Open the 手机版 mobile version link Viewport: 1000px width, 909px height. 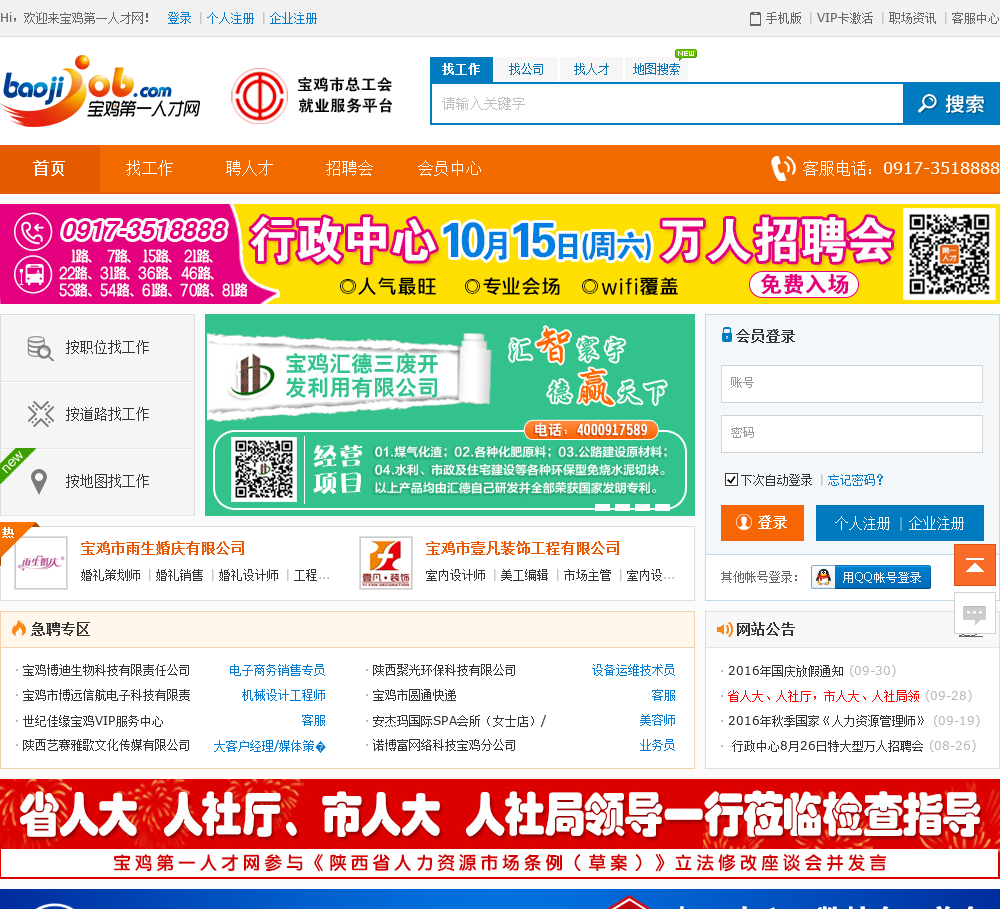pyautogui.click(x=776, y=18)
